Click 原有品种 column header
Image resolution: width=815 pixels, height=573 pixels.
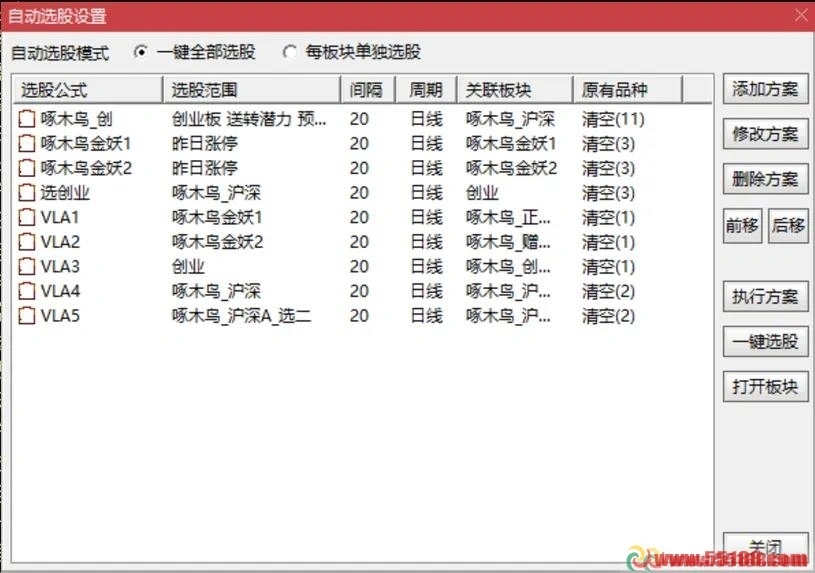pos(627,90)
